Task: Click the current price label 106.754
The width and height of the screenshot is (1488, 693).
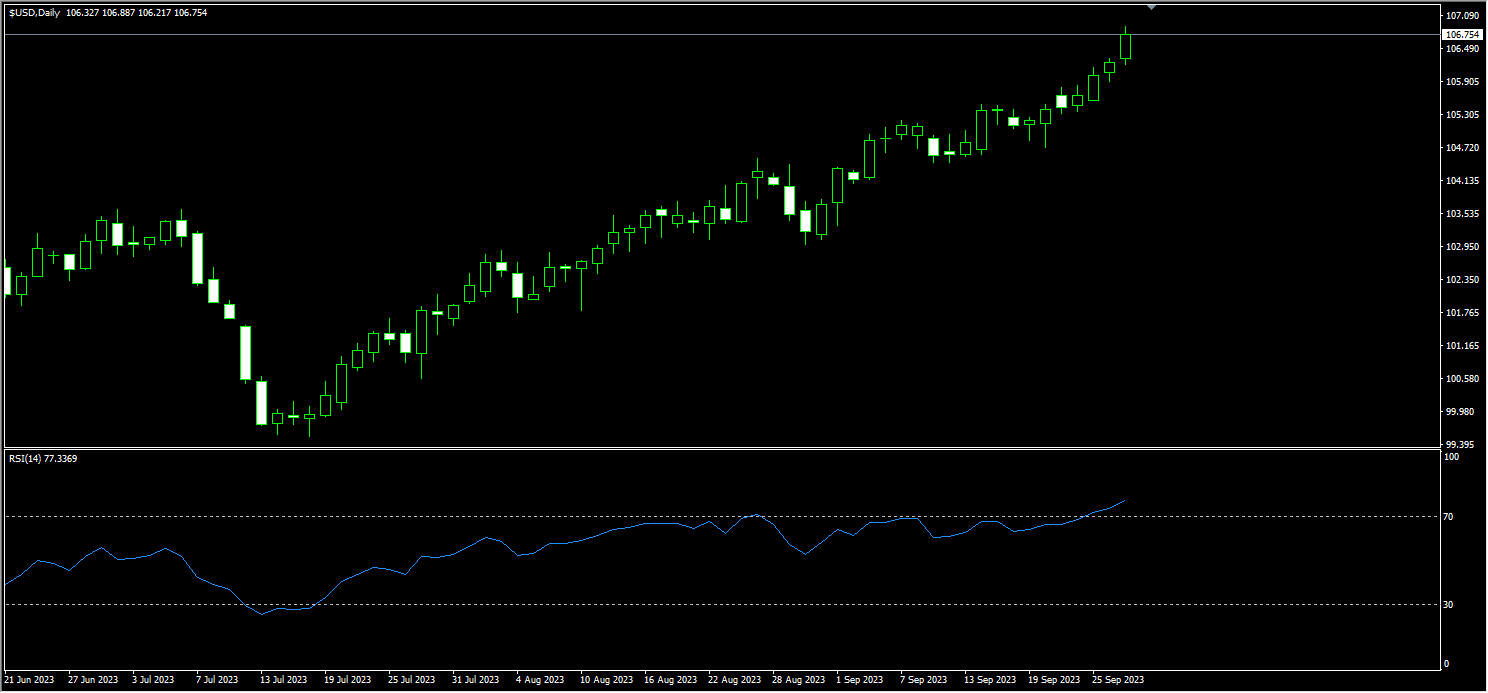Action: click(1461, 35)
